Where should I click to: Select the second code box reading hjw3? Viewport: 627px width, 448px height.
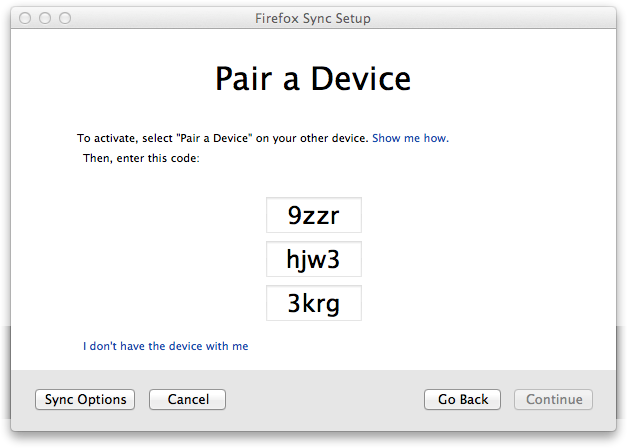coord(314,259)
